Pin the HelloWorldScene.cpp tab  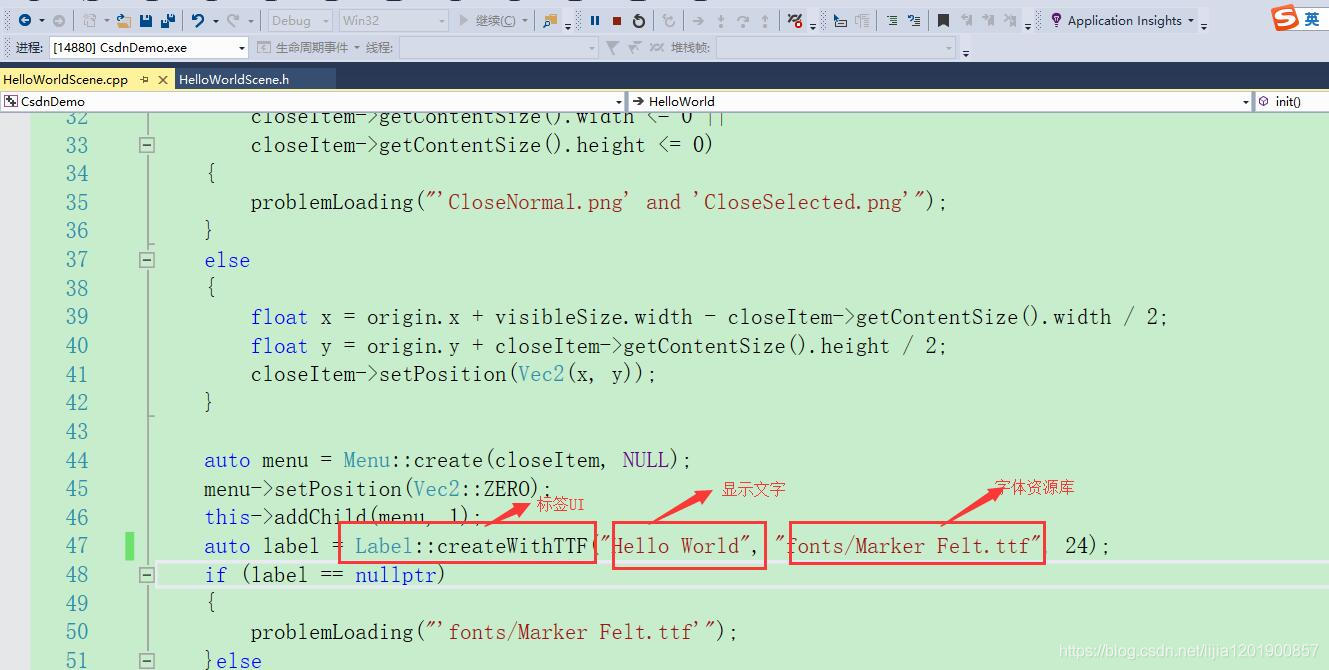pos(144,79)
